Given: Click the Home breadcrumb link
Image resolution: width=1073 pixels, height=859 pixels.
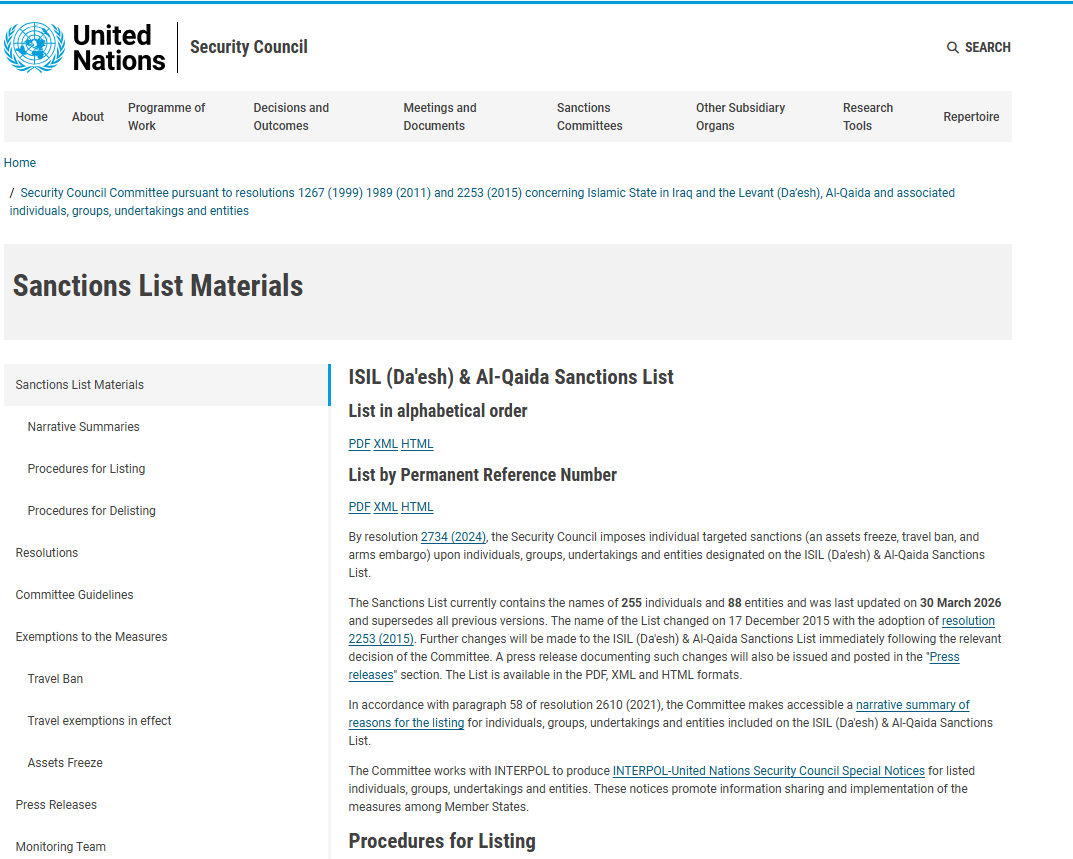Looking at the screenshot, I should (20, 163).
